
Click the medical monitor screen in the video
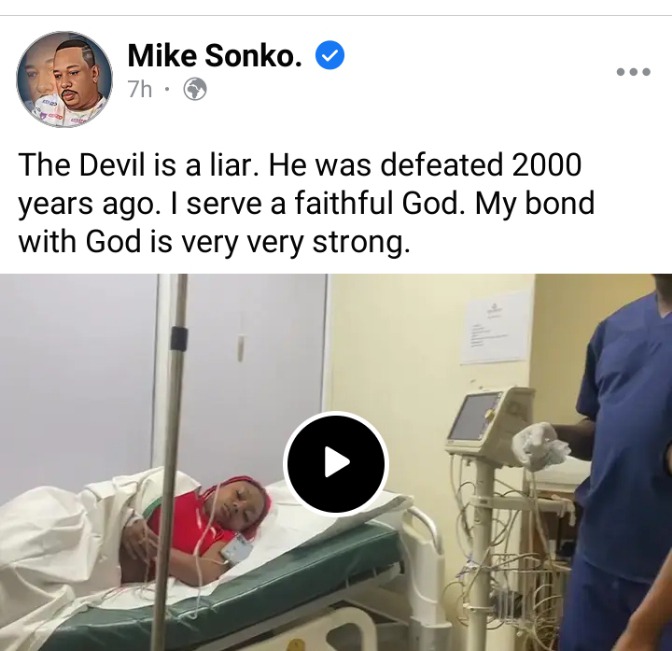pos(472,417)
